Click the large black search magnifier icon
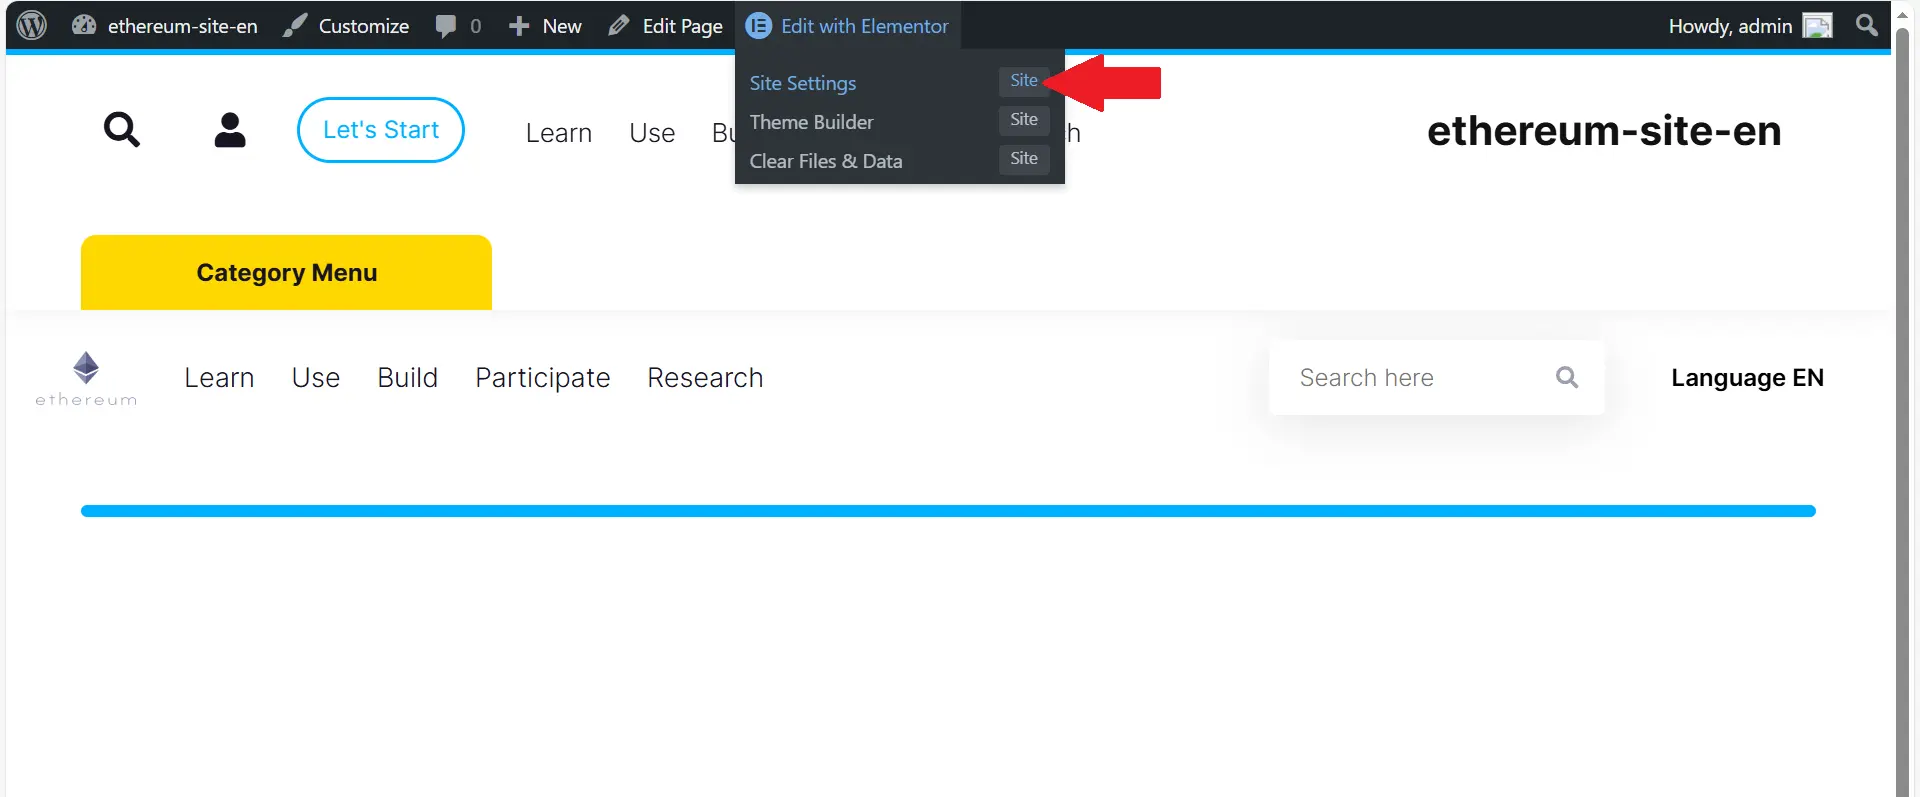This screenshot has height=797, width=1920. (122, 130)
